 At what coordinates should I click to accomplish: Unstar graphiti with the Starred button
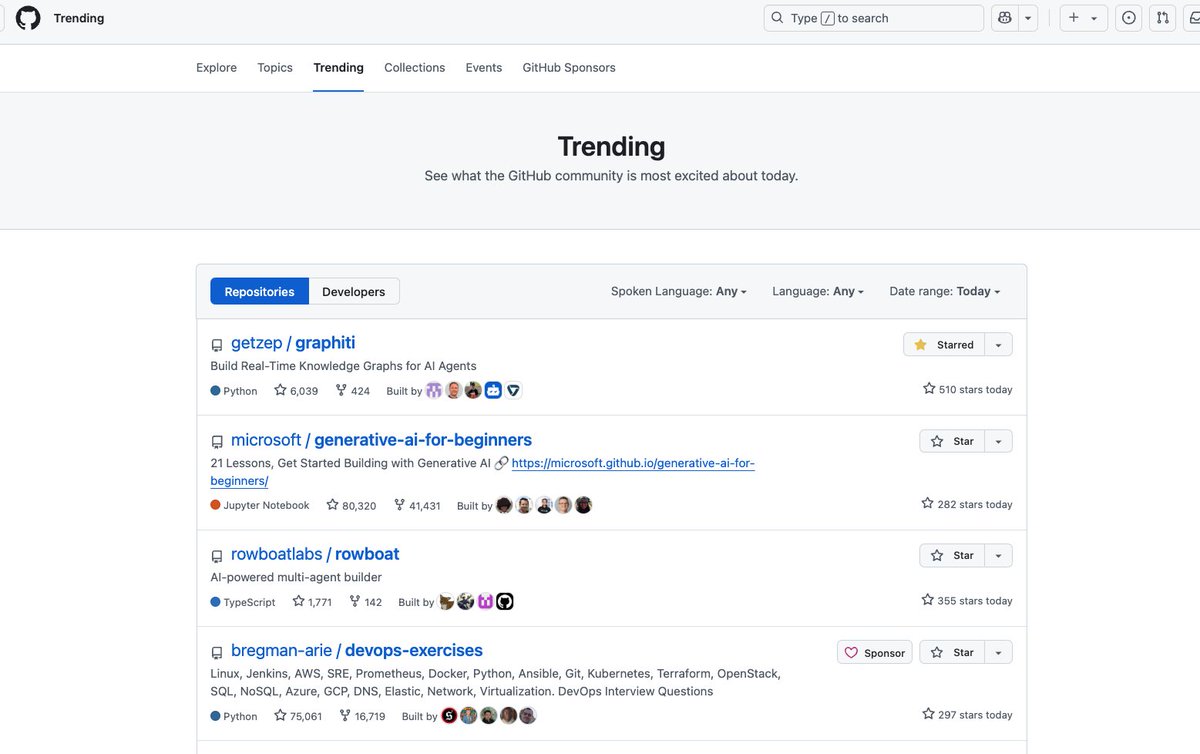point(944,345)
